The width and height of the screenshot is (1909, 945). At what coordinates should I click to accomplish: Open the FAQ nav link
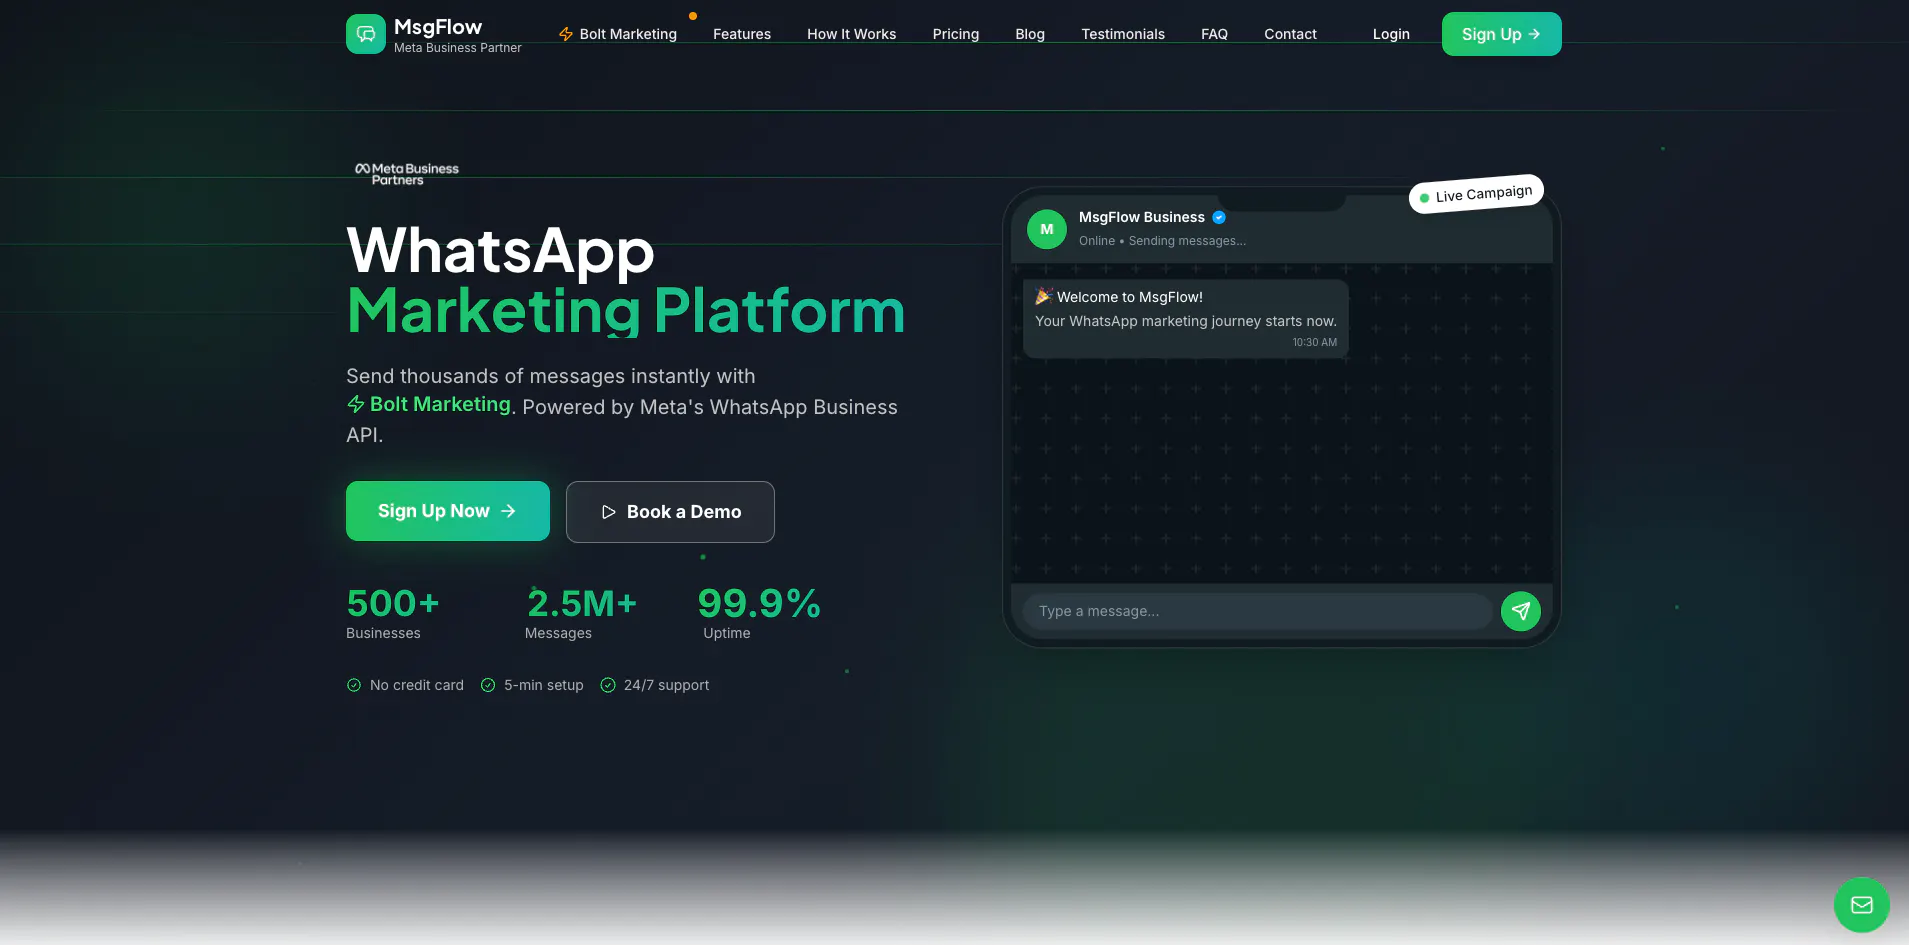(x=1214, y=34)
